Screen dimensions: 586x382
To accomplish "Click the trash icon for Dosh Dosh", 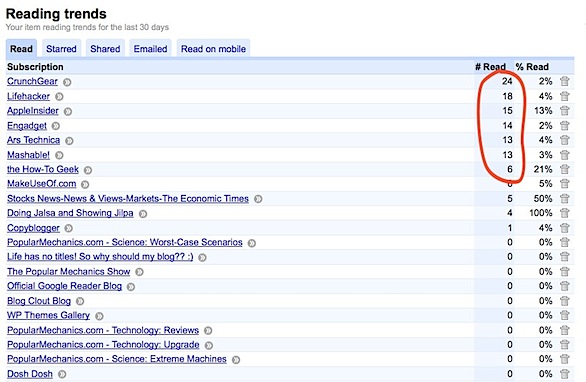I will pyautogui.click(x=565, y=374).
